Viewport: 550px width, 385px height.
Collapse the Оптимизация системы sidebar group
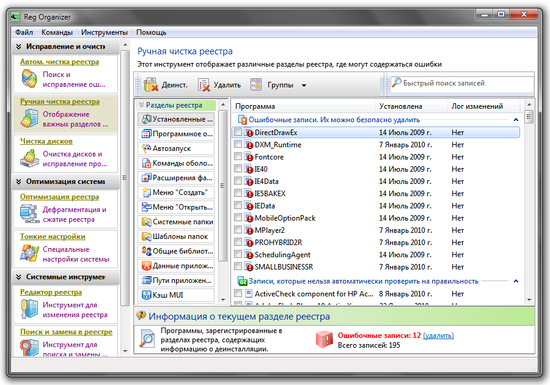pyautogui.click(x=19, y=182)
